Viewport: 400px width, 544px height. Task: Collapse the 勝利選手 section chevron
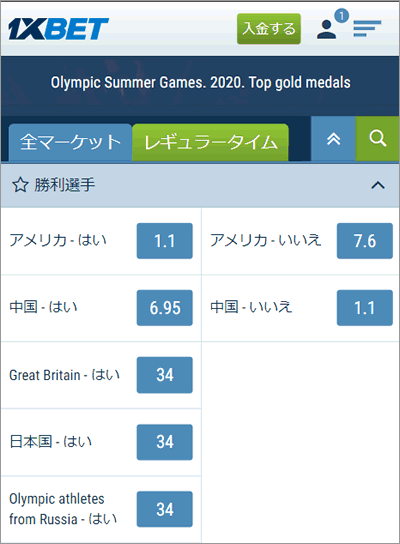coord(378,185)
